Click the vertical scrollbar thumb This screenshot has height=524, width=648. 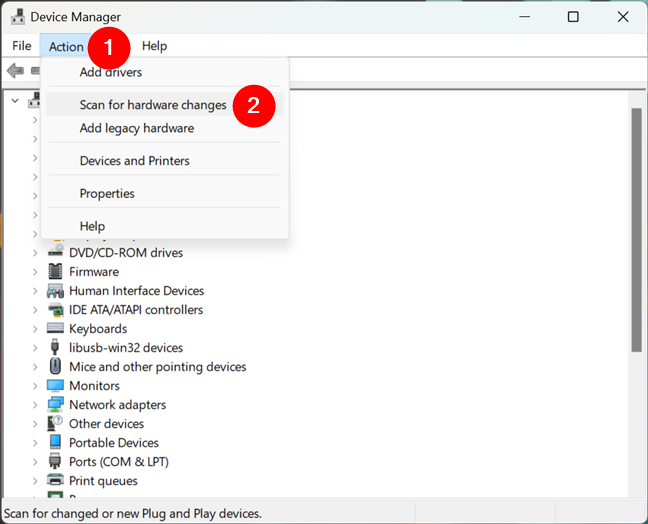tap(636, 230)
